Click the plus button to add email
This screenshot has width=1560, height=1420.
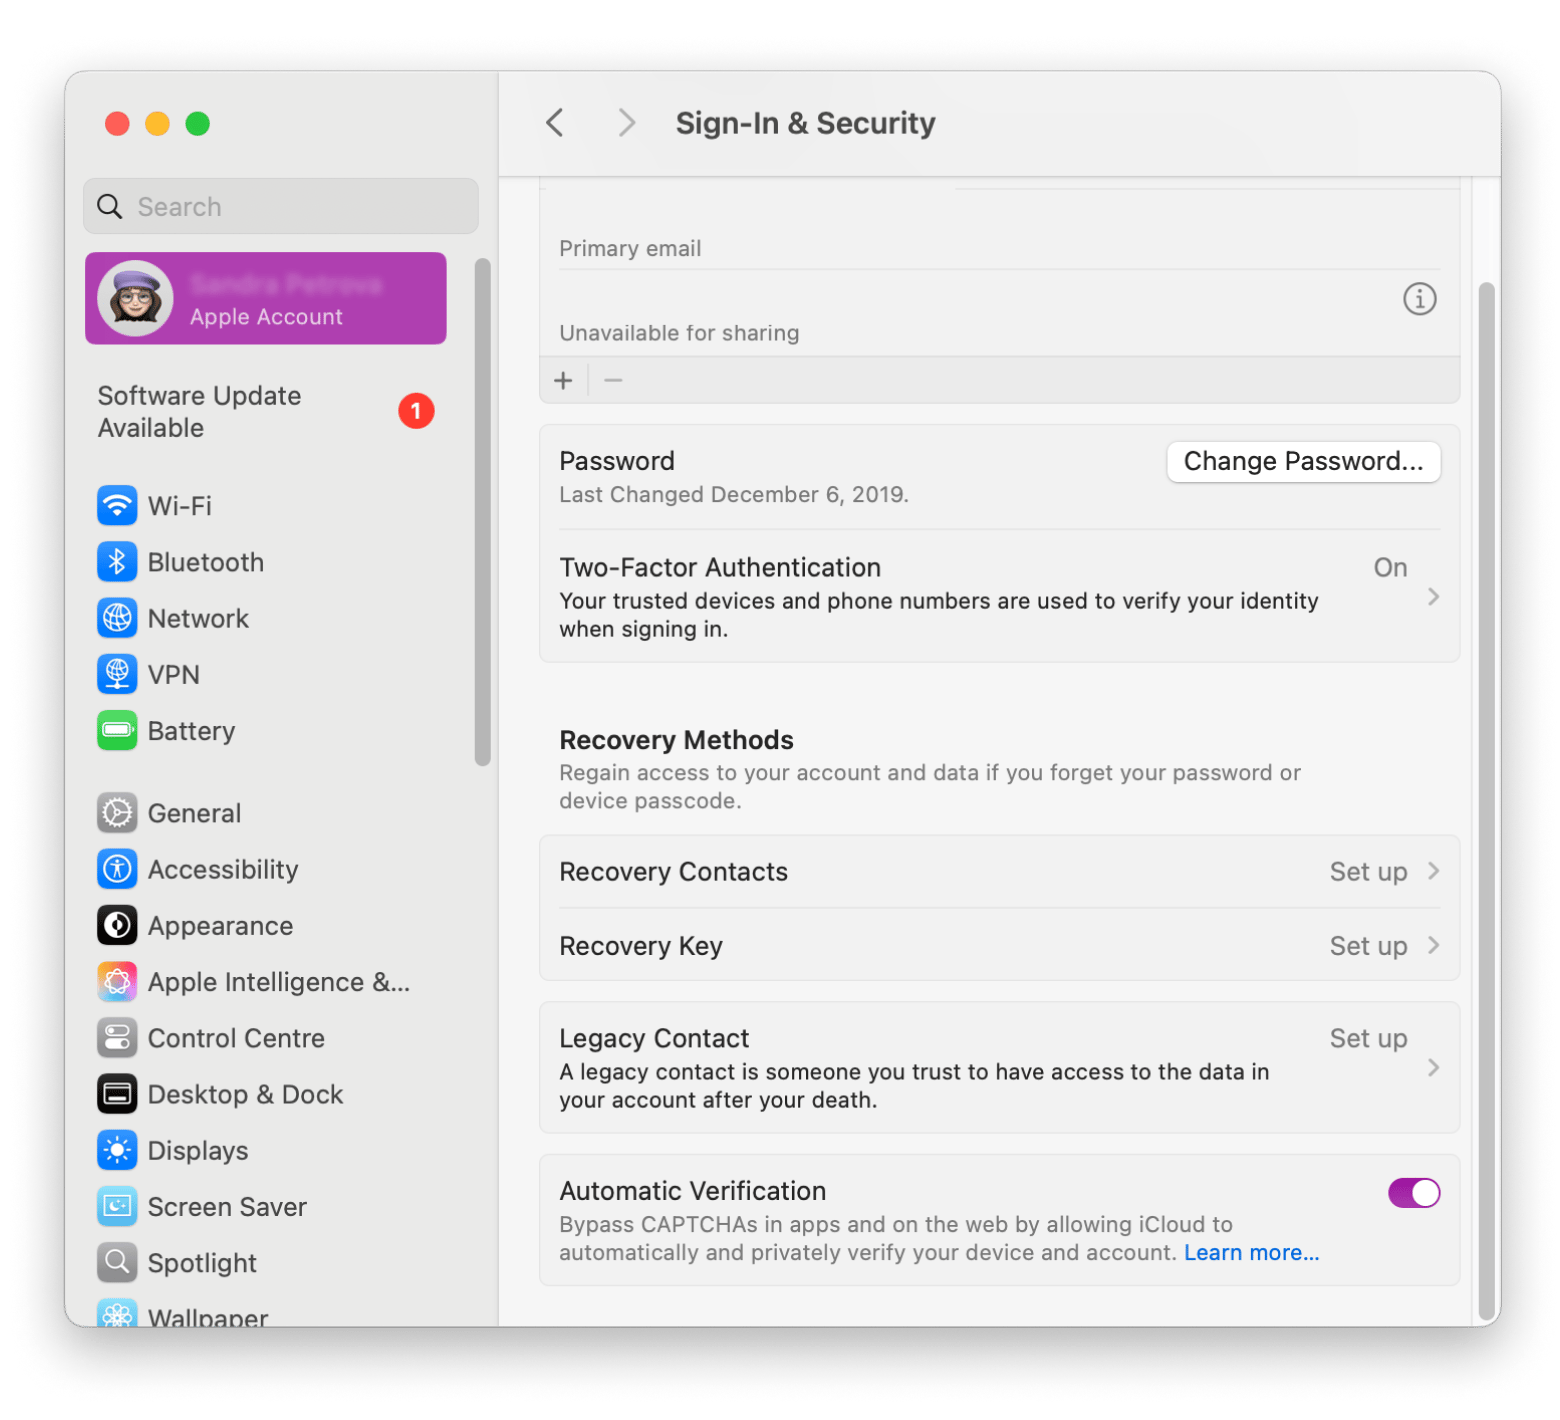(564, 381)
